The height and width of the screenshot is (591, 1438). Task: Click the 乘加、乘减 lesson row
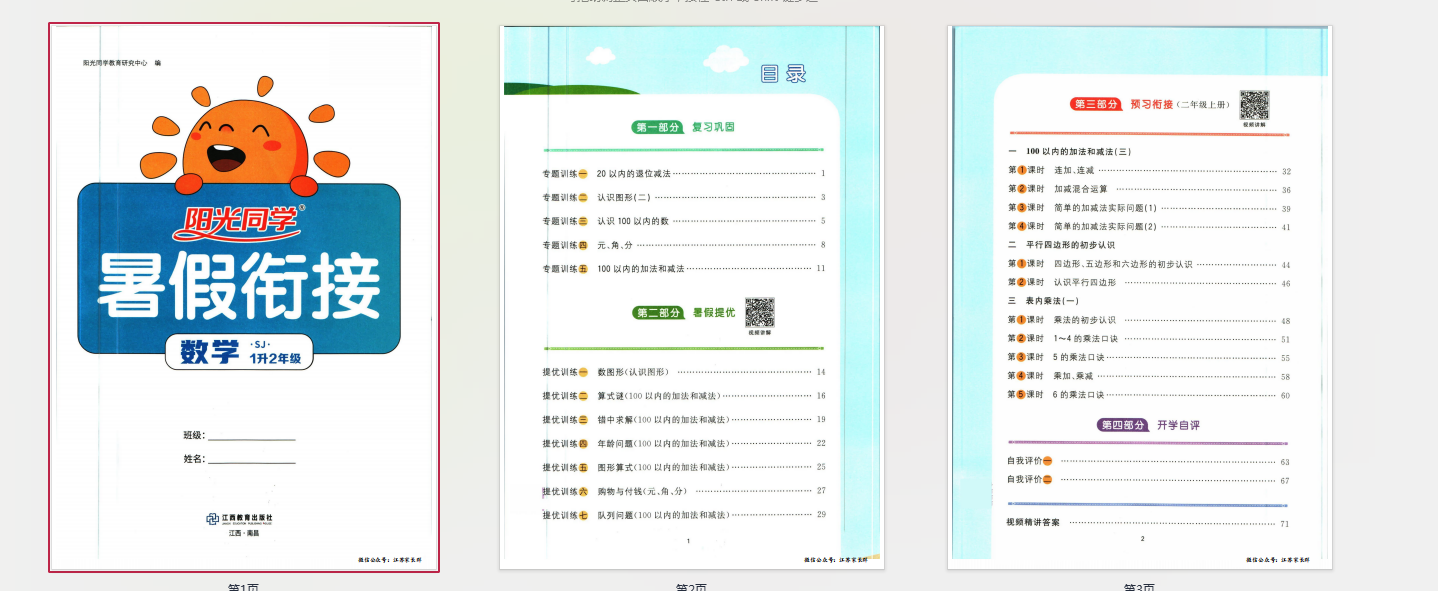[1149, 376]
